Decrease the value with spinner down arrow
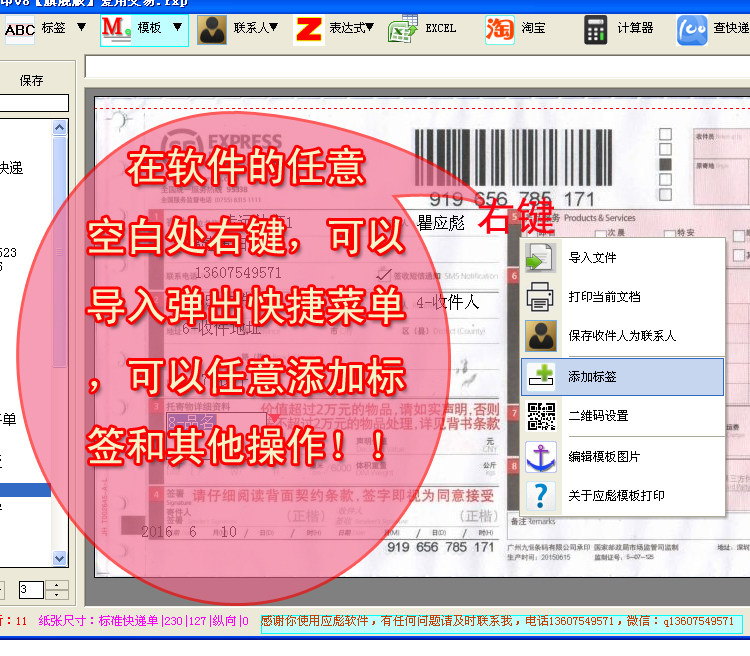Screen dimensions: 750x656 click(56, 594)
